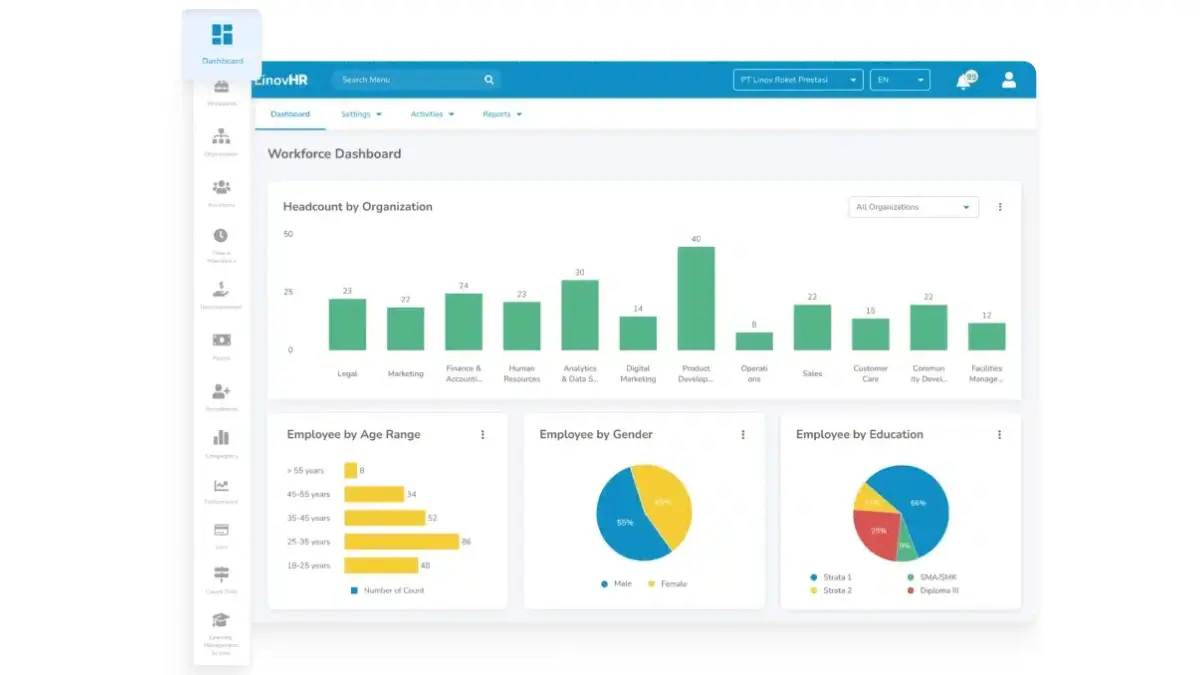Click the Reimbursement icon in the sidebar
This screenshot has height=675, width=1200.
(x=220, y=292)
